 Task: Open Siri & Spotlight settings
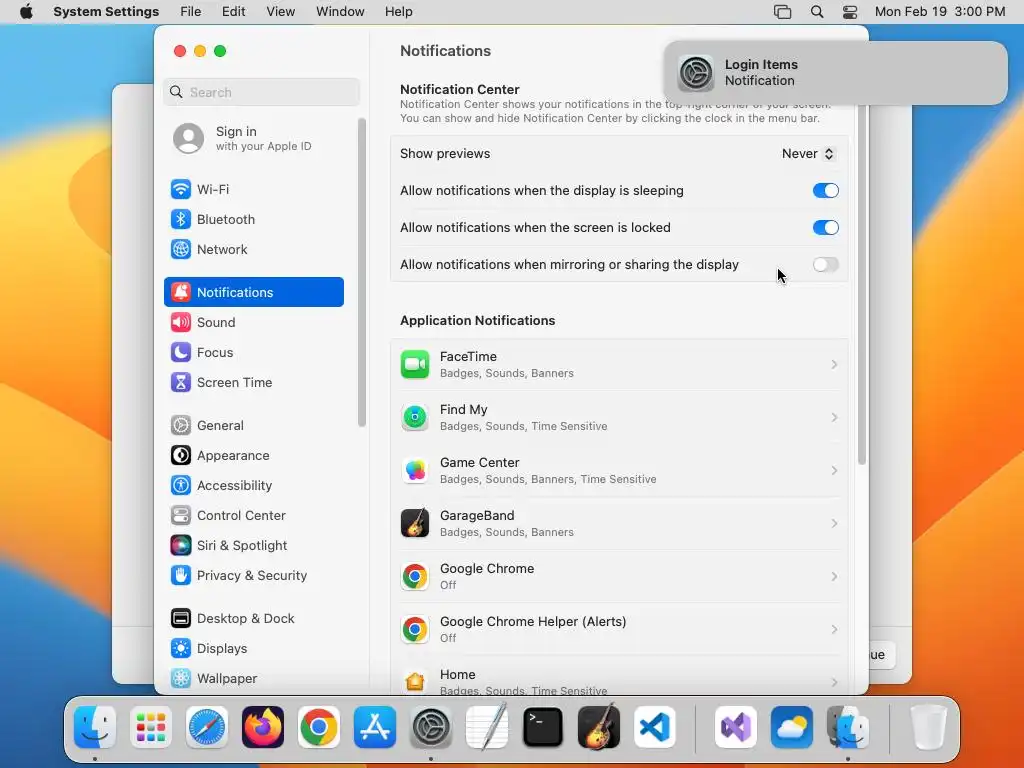point(253,546)
